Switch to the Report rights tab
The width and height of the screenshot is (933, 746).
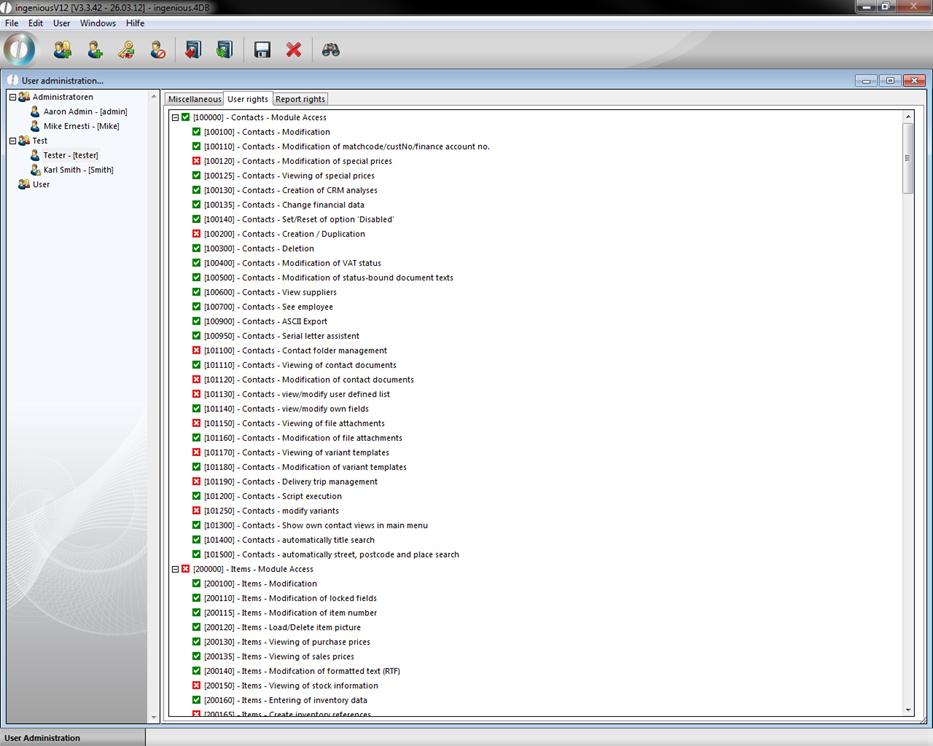click(300, 99)
